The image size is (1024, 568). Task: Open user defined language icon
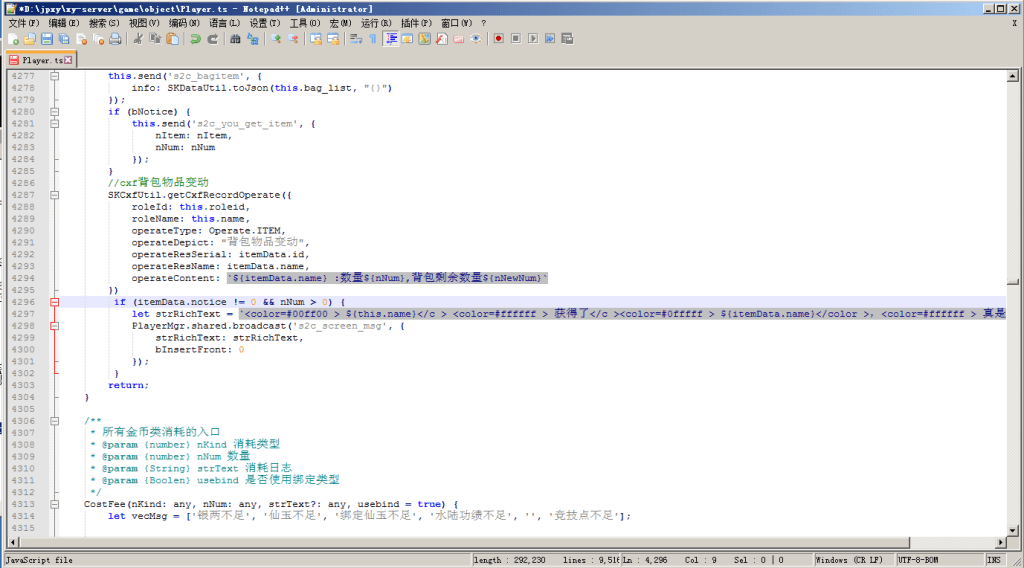[408, 39]
